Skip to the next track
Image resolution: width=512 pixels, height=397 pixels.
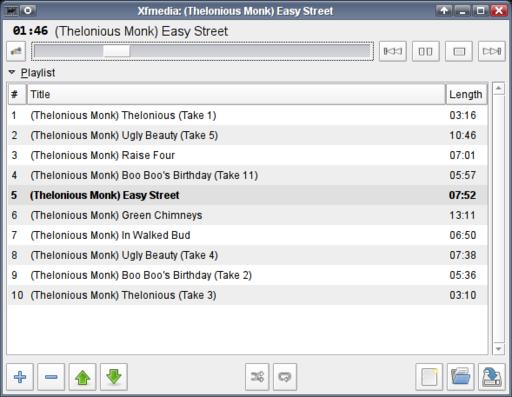click(x=491, y=51)
